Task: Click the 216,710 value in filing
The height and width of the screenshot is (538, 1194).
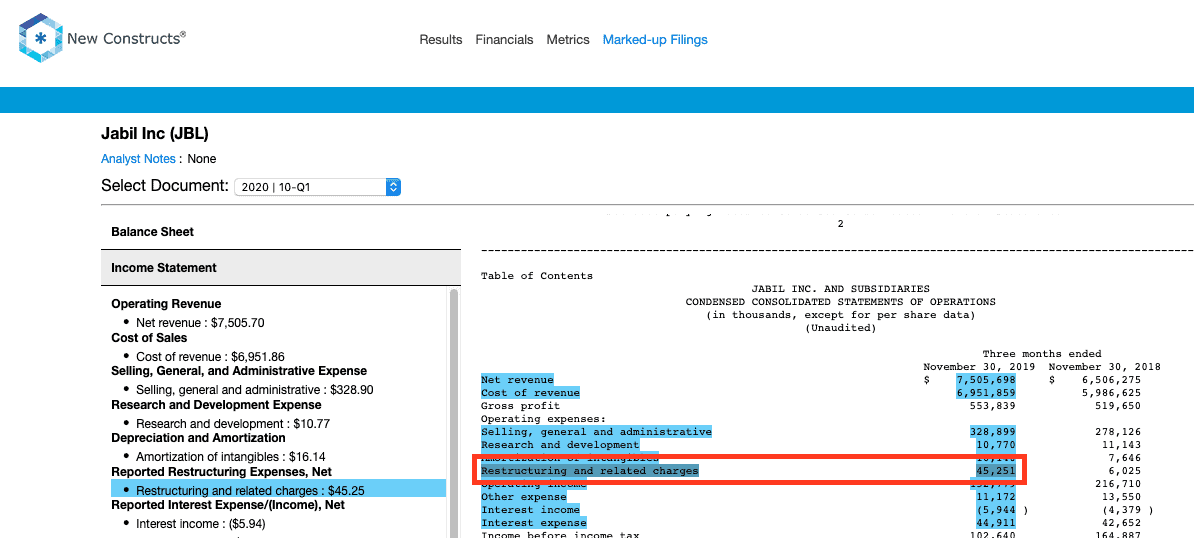Action: (1117, 484)
